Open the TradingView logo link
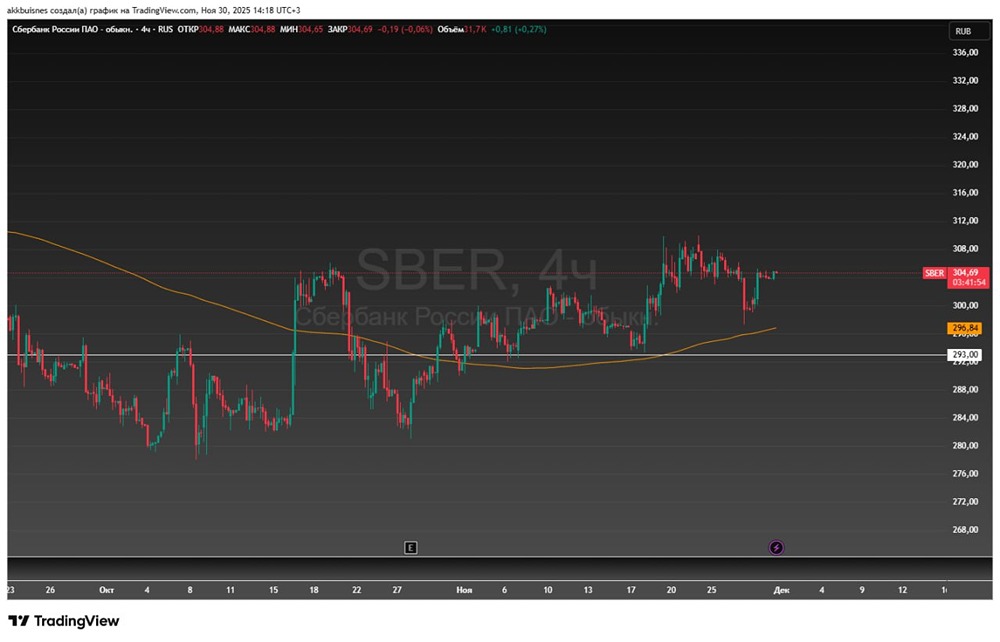 point(63,621)
